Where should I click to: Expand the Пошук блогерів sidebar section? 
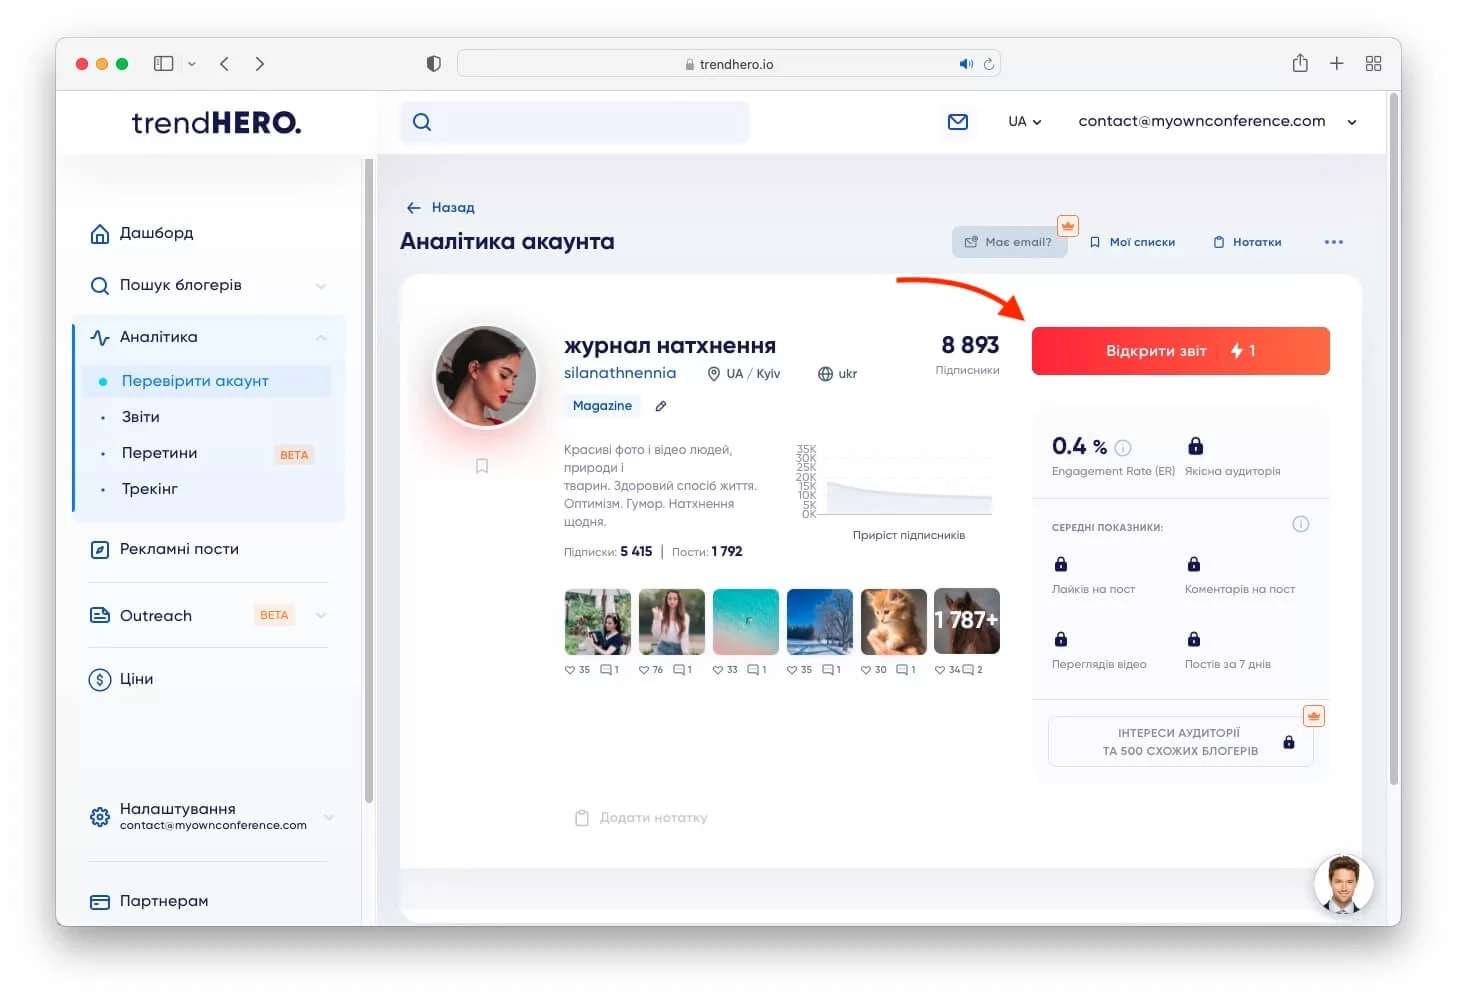(x=321, y=286)
